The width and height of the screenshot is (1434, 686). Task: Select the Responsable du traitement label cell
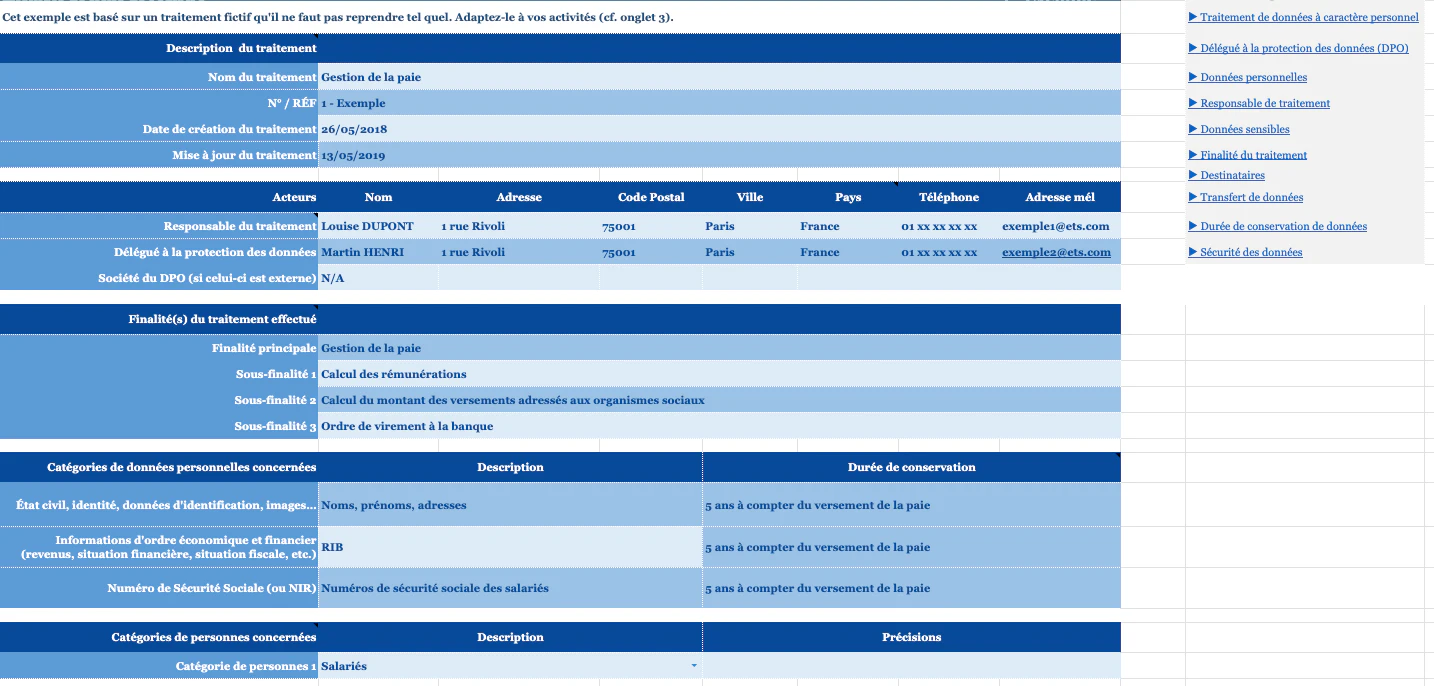[x=159, y=226]
